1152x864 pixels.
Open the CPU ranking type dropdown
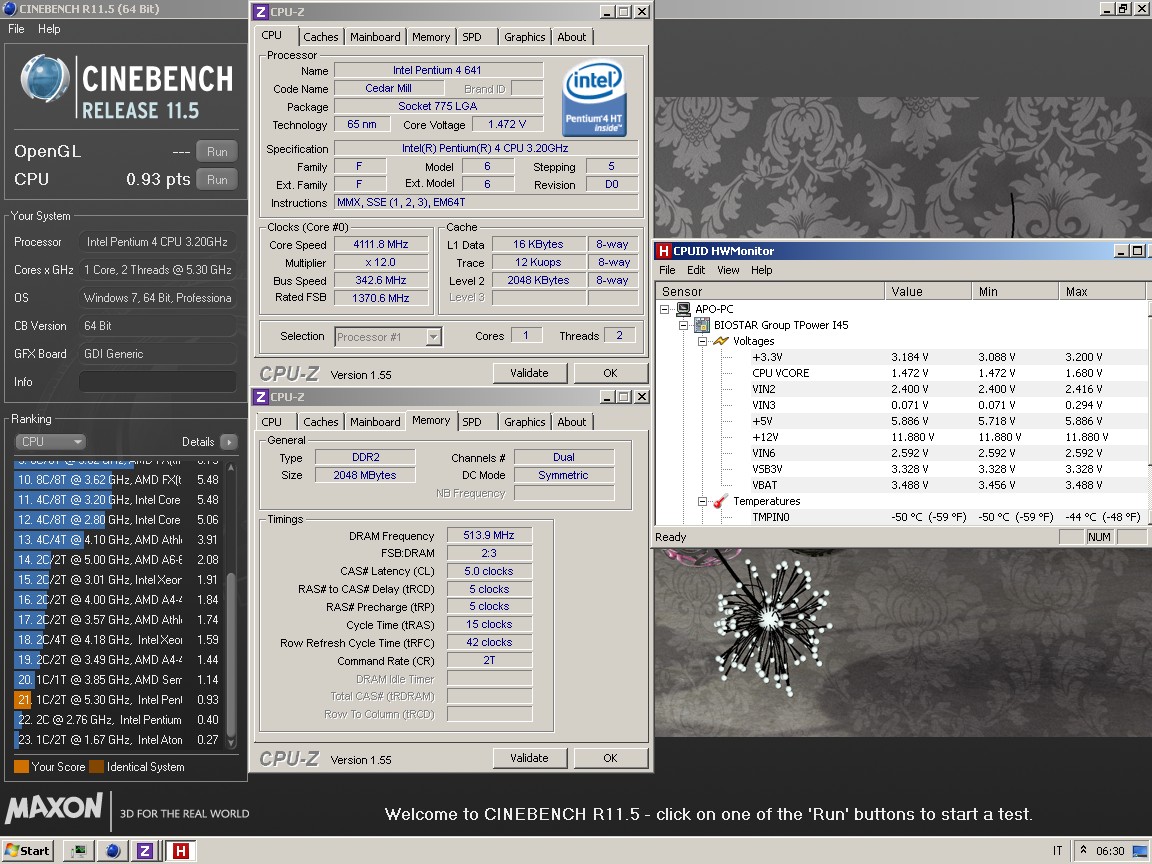50,442
